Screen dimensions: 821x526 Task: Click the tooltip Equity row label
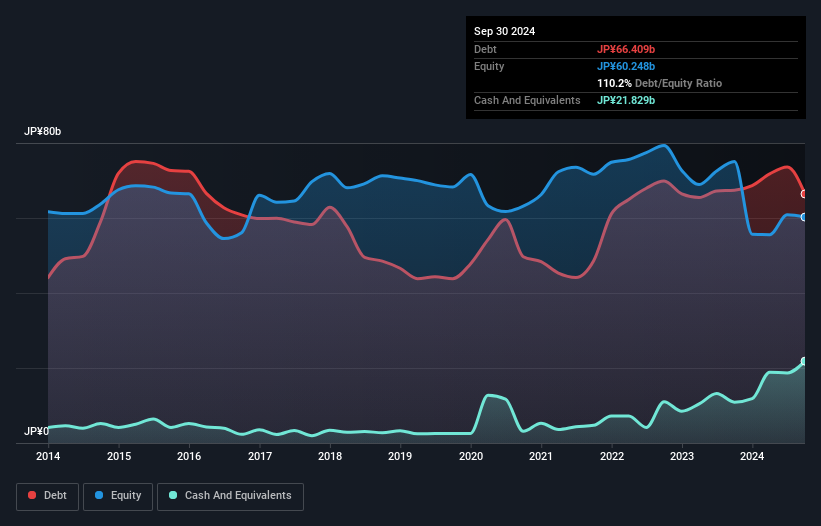coord(489,66)
